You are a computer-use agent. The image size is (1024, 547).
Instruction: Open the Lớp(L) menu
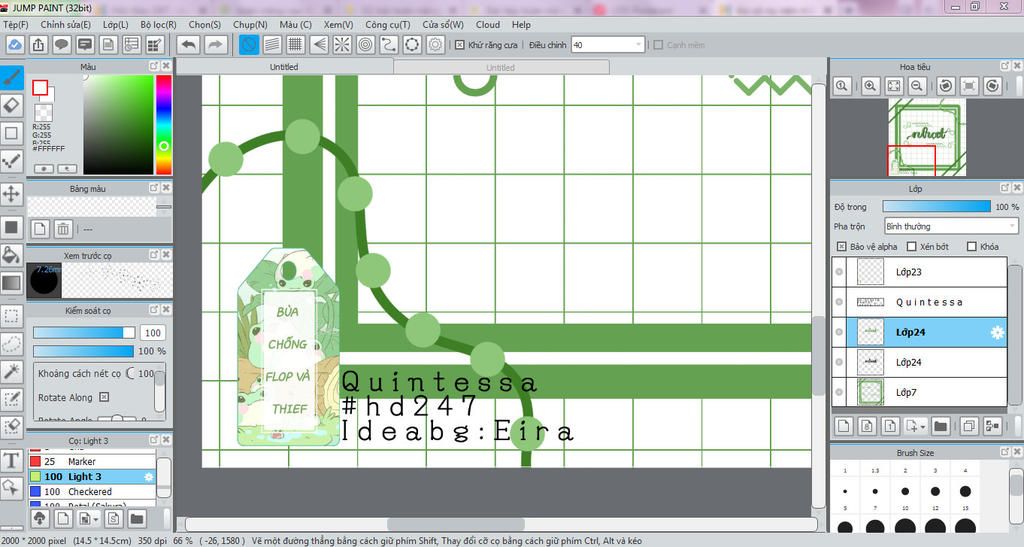pyautogui.click(x=116, y=25)
